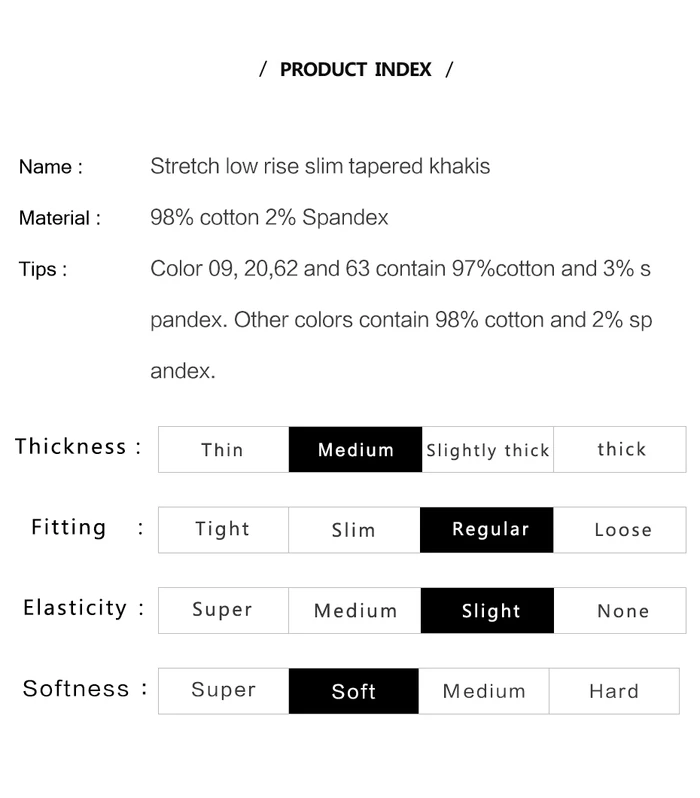The image size is (700, 798).
Task: Click the highlighted Regular fitting option
Action: coord(487,530)
